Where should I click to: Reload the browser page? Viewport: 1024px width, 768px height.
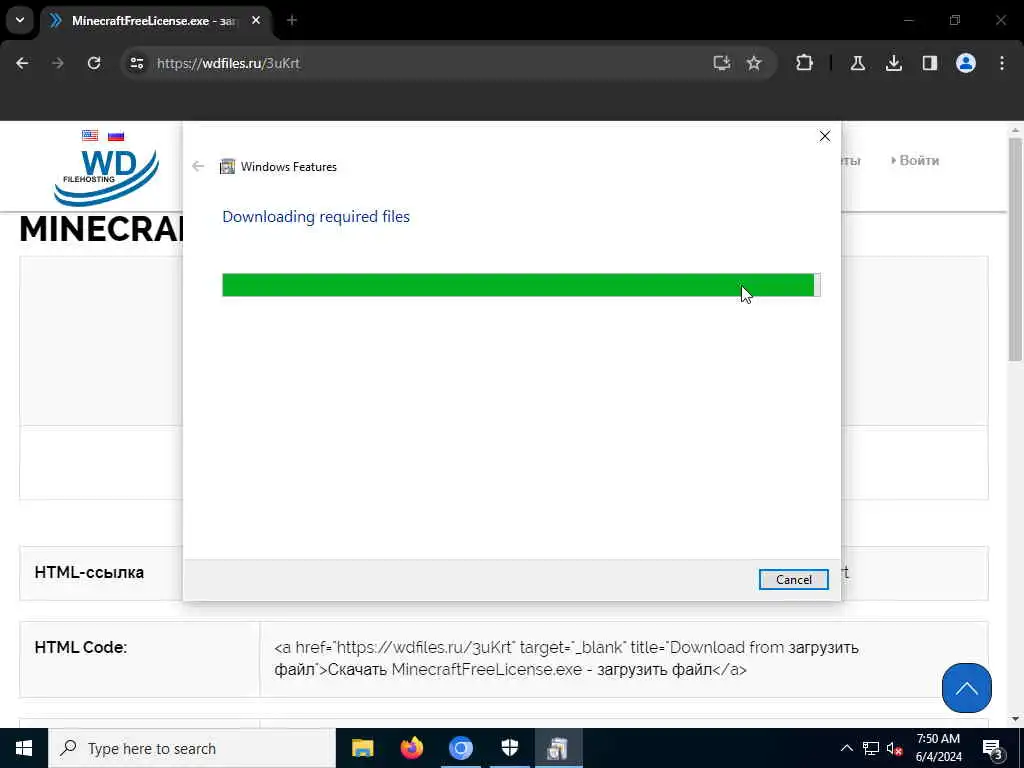[94, 63]
